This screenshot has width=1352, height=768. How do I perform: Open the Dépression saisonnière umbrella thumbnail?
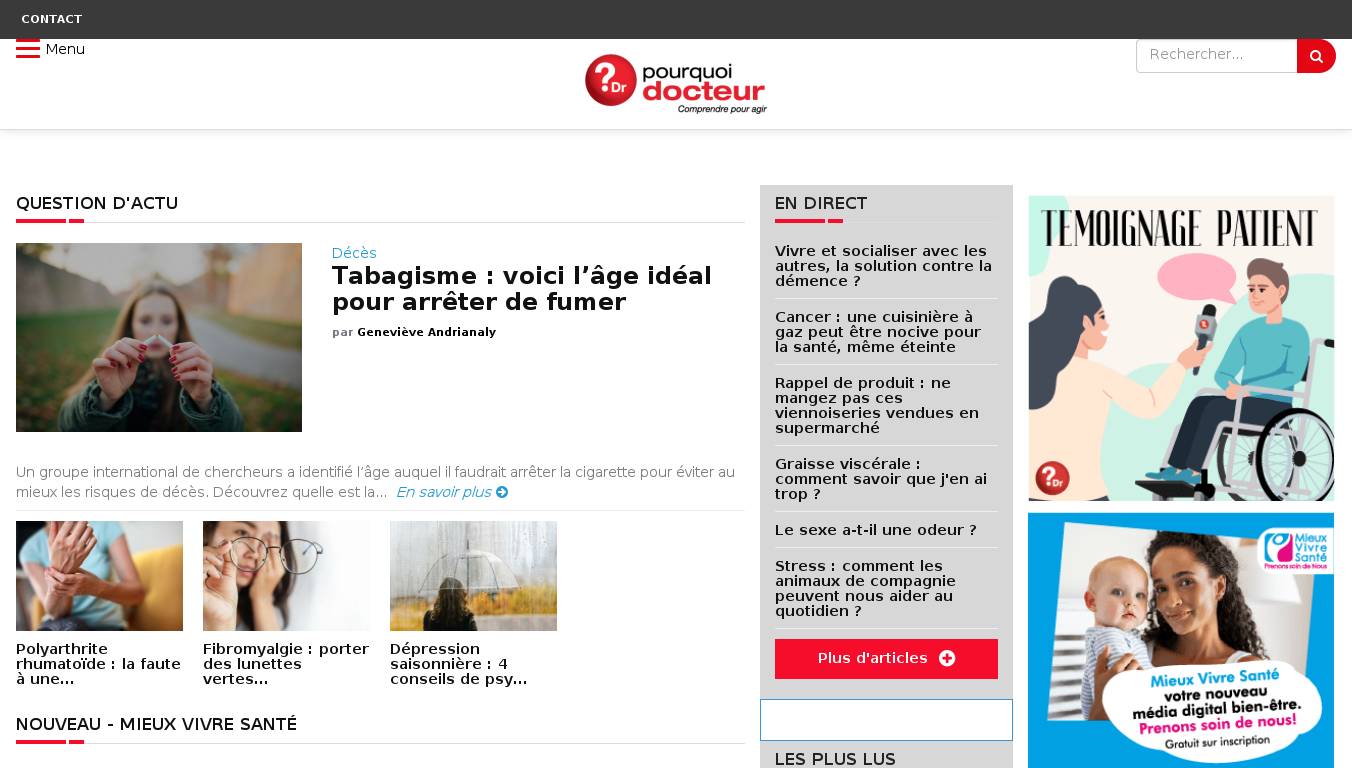coord(473,575)
